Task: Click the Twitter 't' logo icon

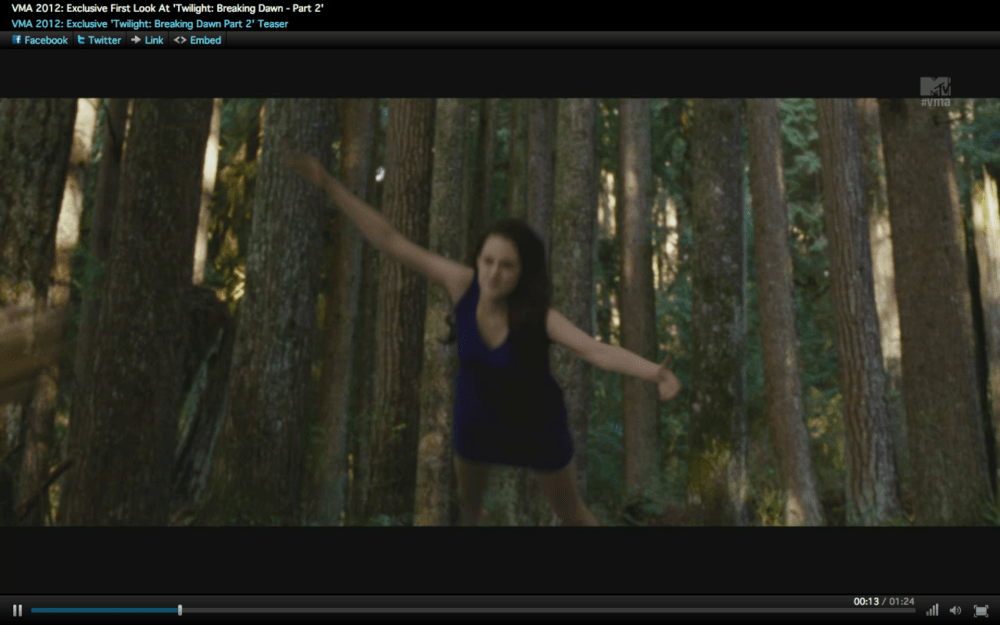Action: [81, 40]
